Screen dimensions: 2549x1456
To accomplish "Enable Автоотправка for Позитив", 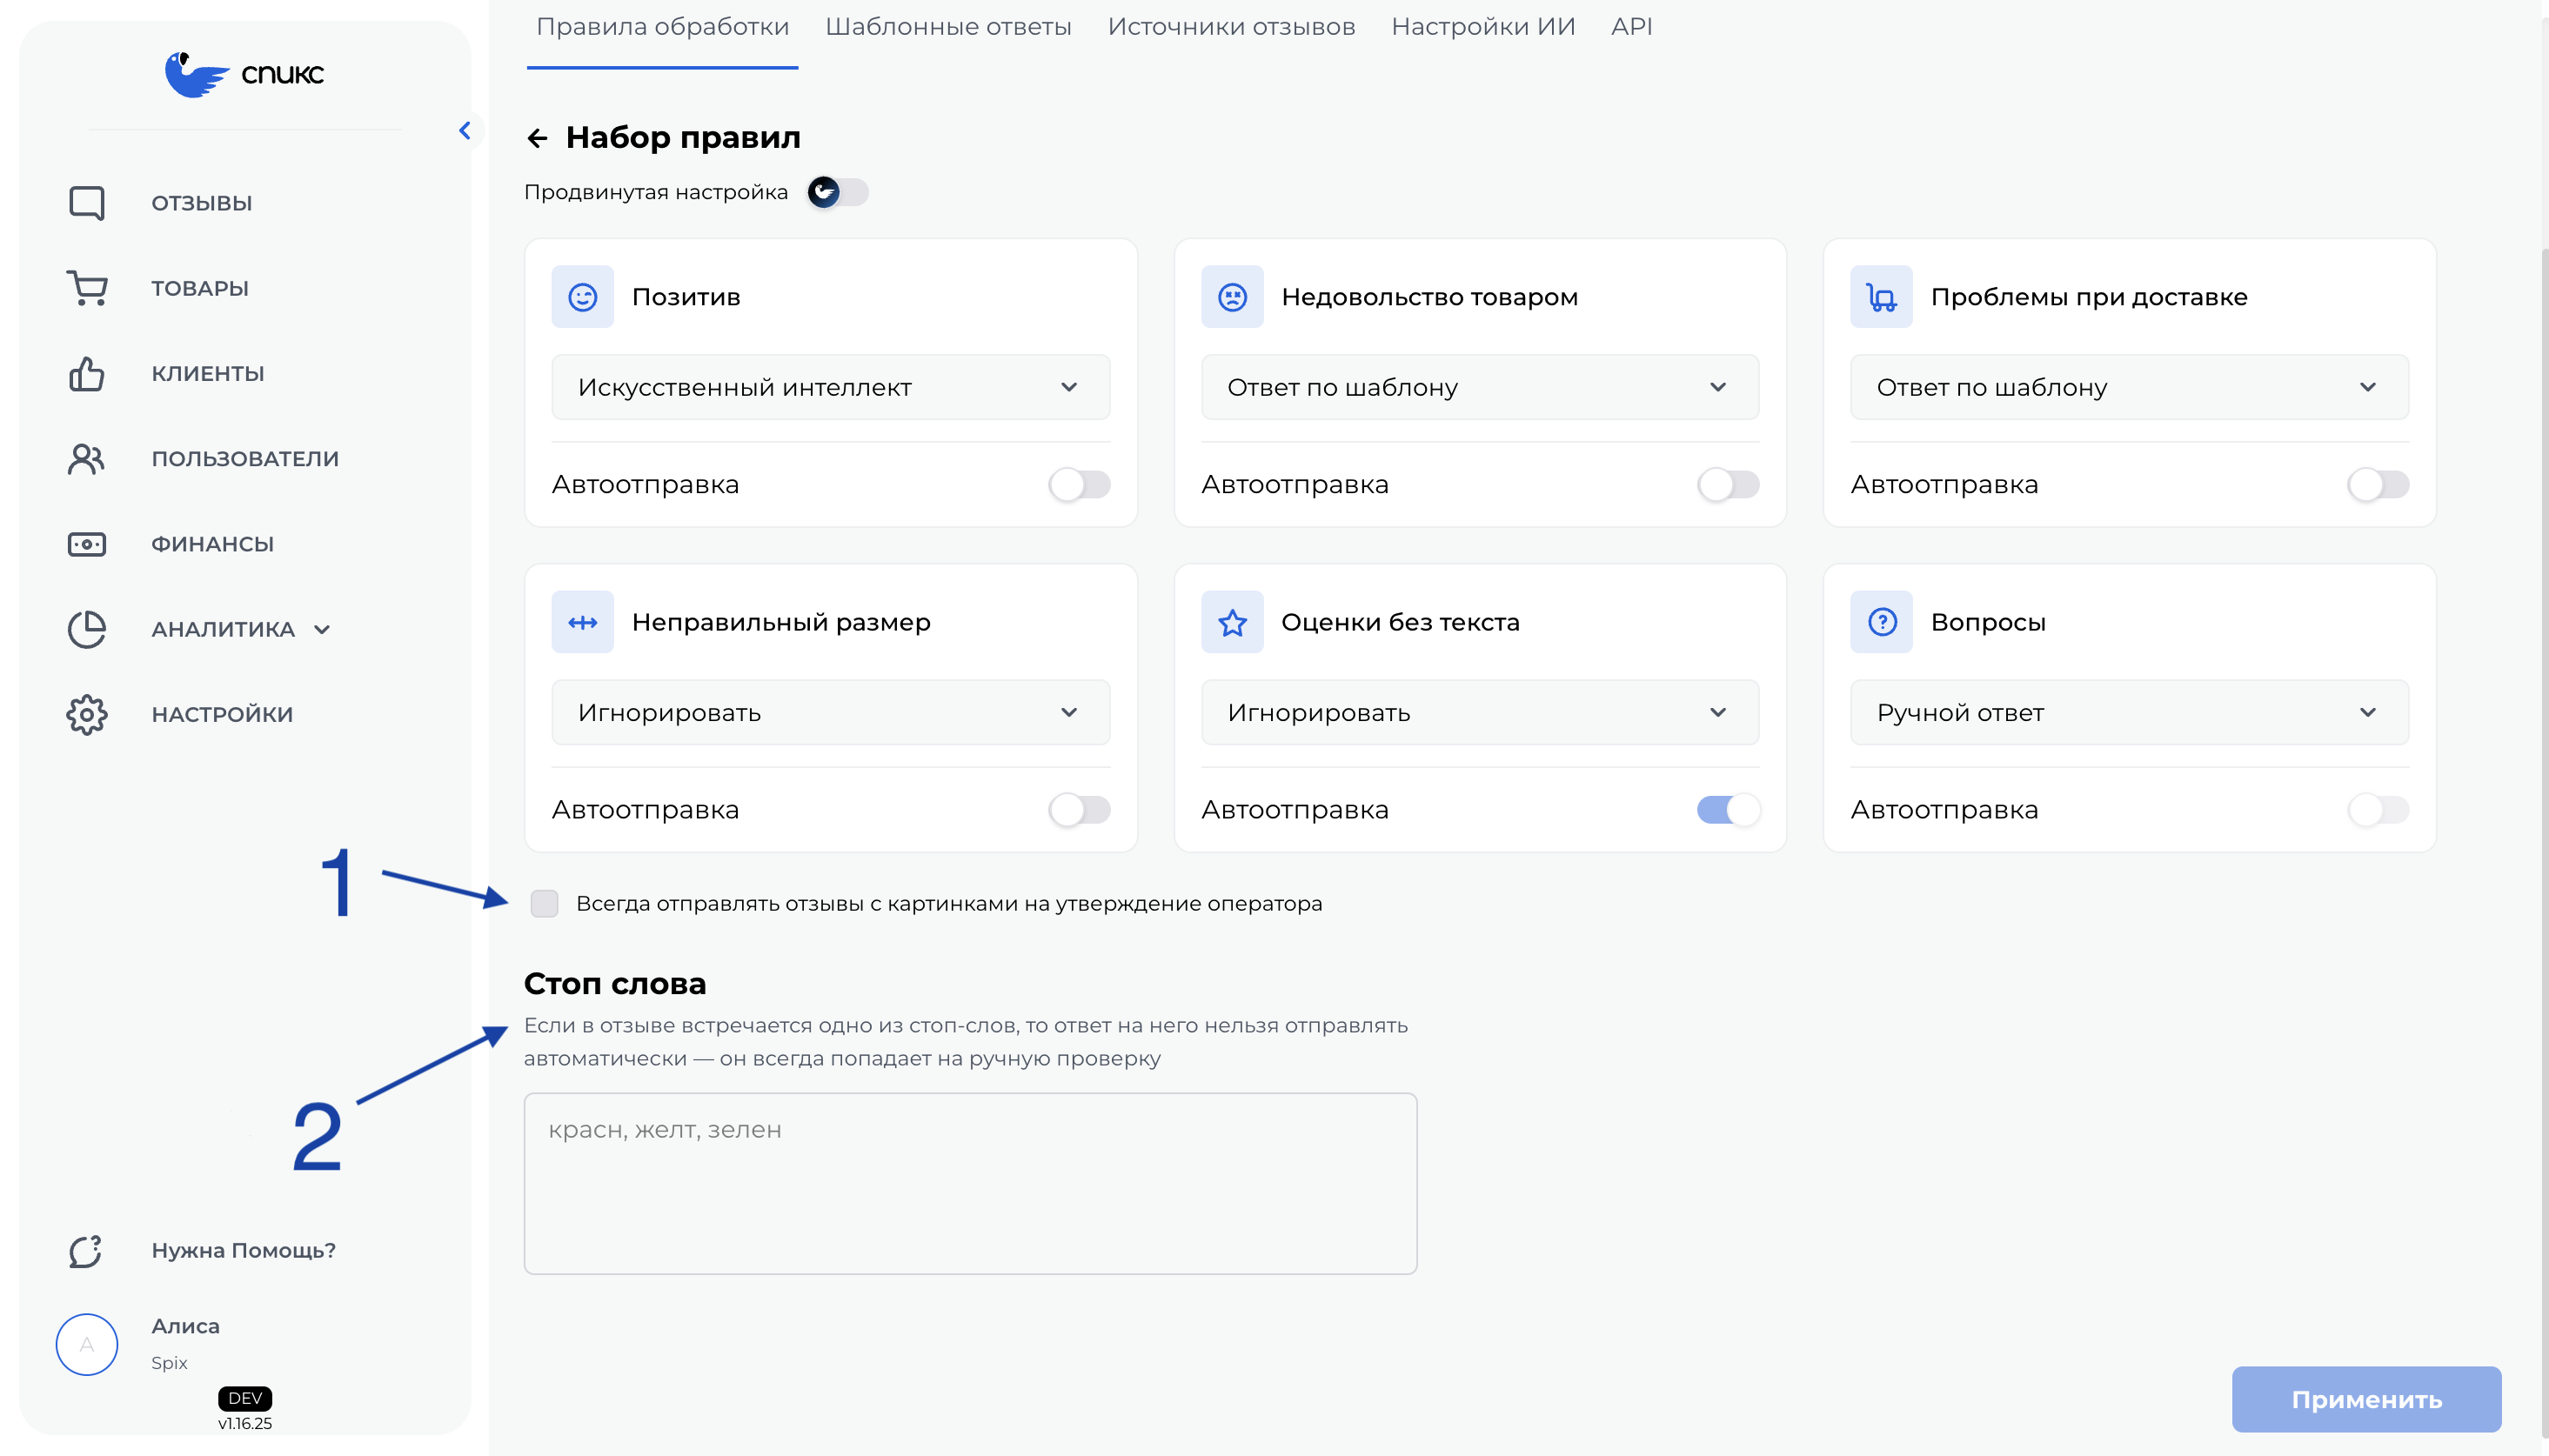I will pyautogui.click(x=1079, y=485).
